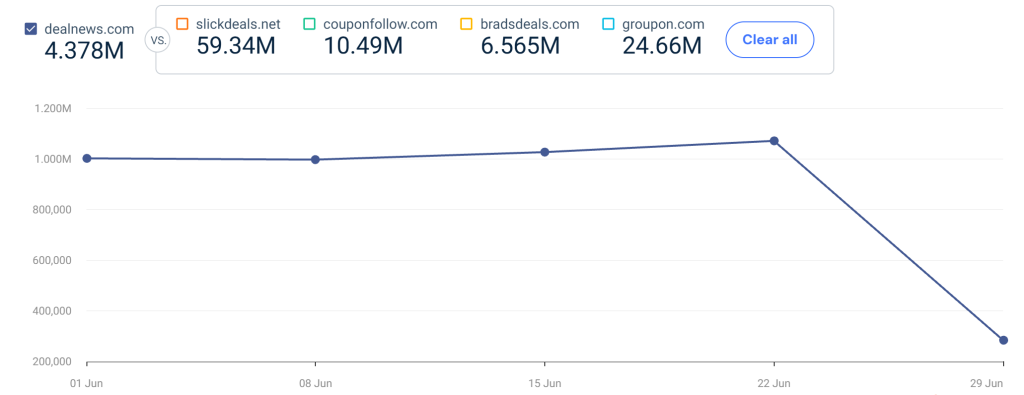The image size is (1024, 395).
Task: Click the slickdeals.net site name
Action: pos(238,25)
